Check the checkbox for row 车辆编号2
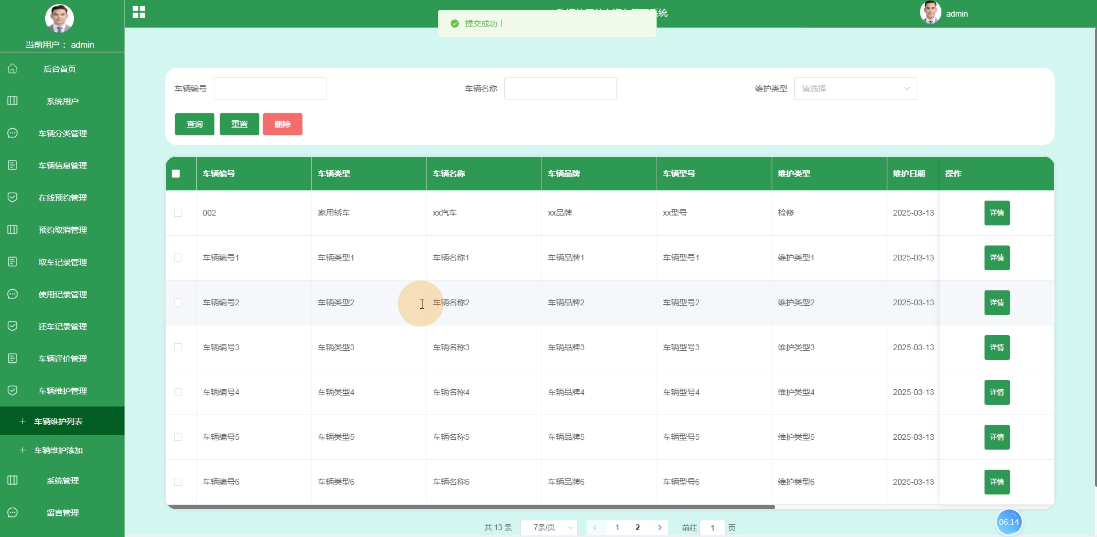Viewport: 1097px width, 537px height. click(178, 302)
